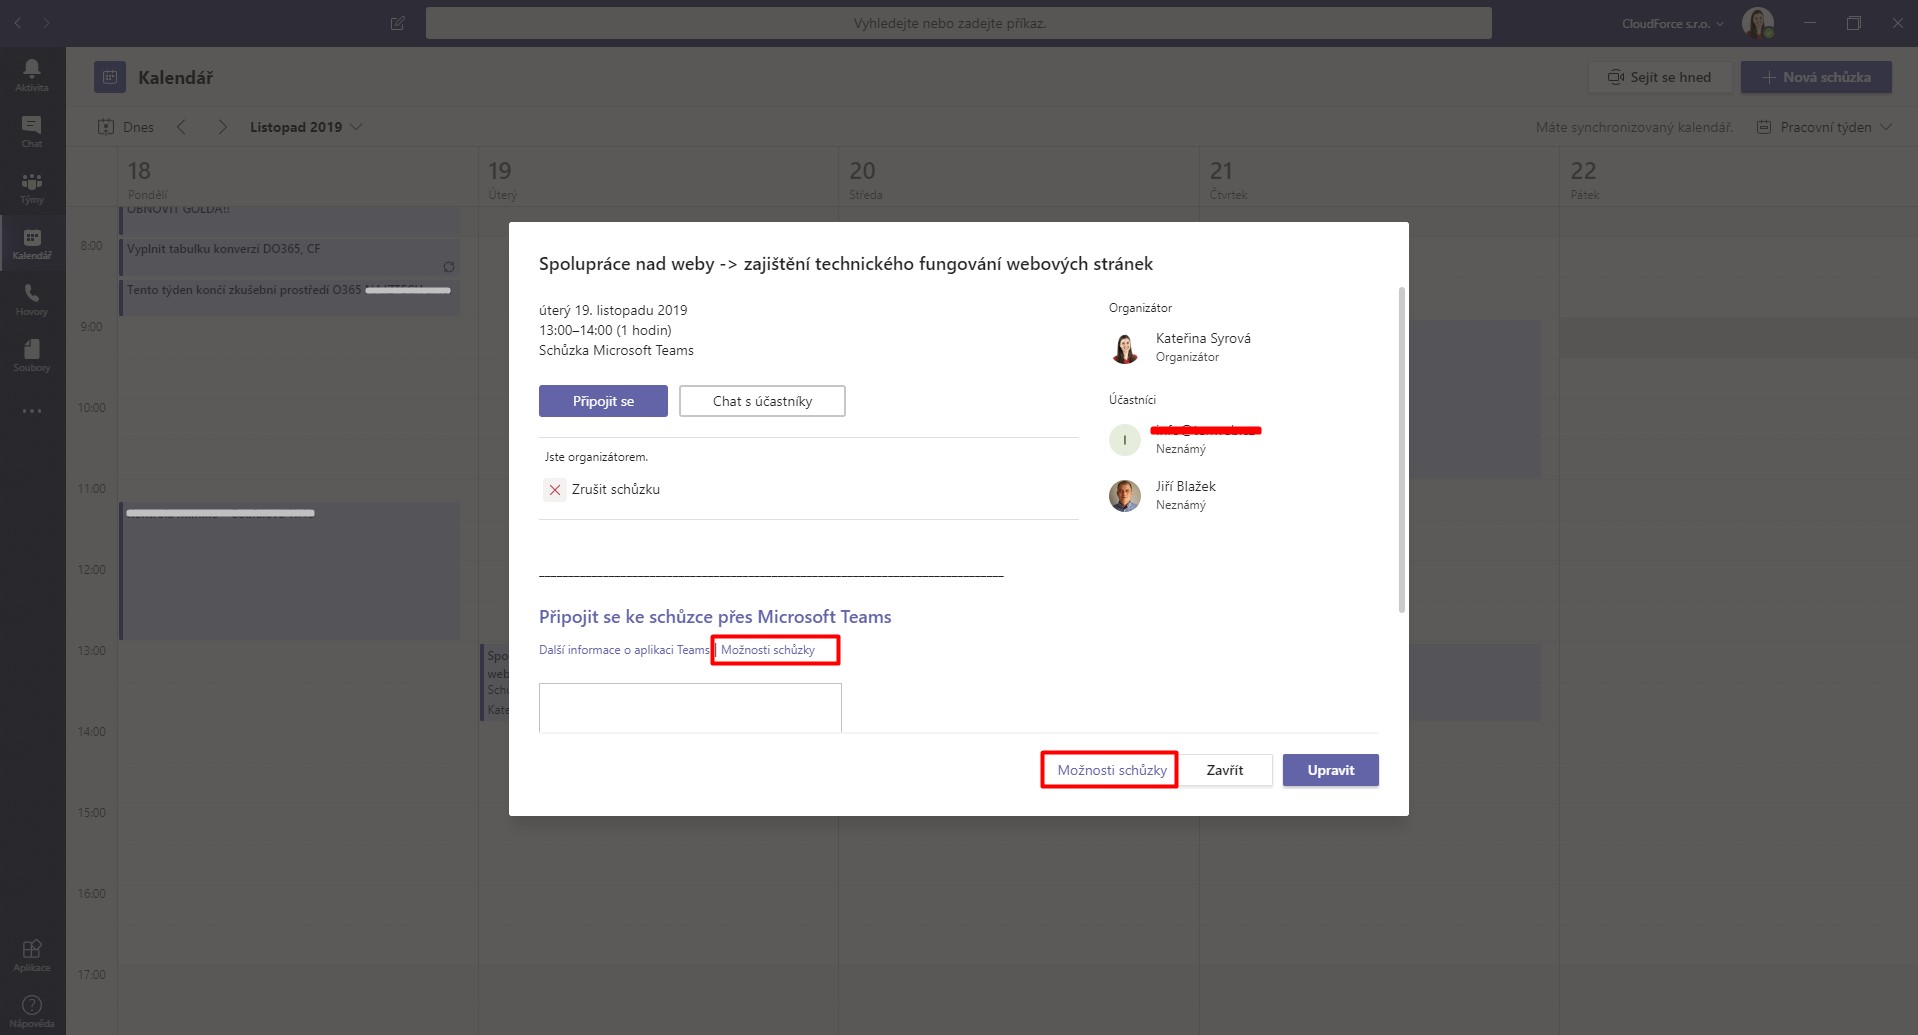Open the Nápověda help icon

(x=32, y=1010)
